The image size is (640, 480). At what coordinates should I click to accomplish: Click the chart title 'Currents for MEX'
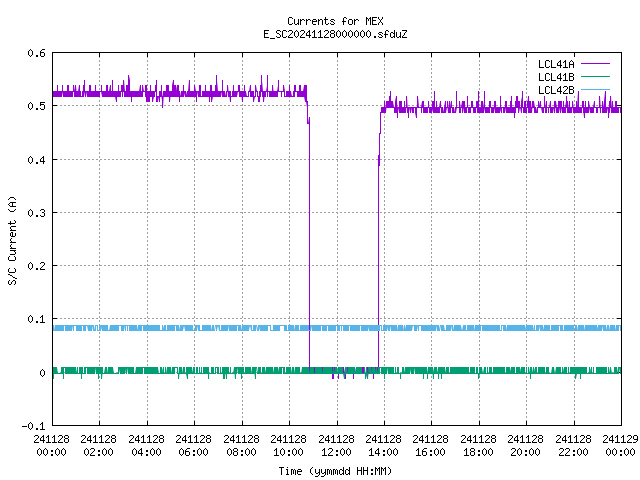335,21
